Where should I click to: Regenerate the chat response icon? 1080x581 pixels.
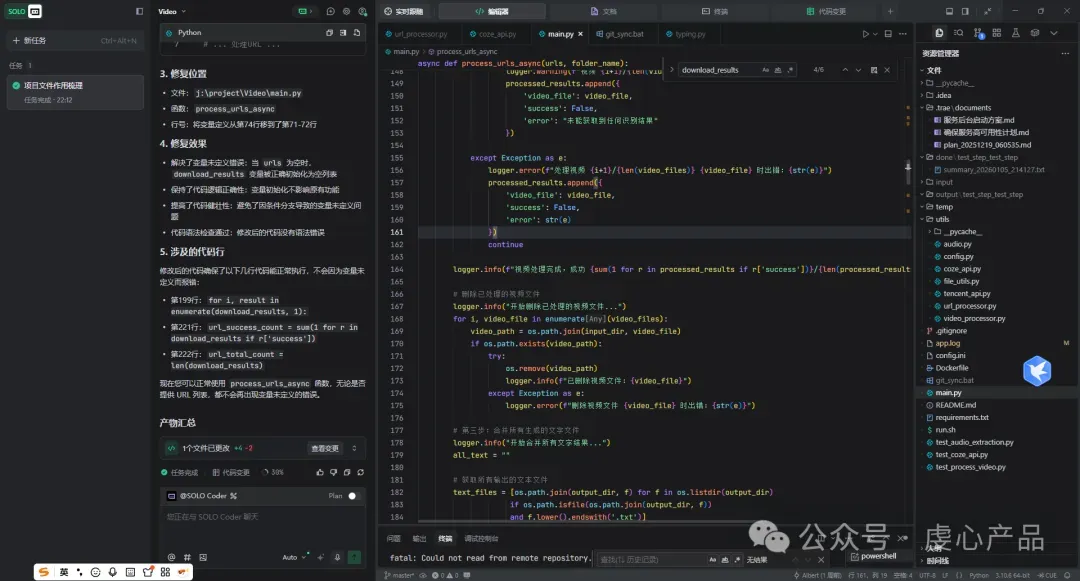coord(360,472)
